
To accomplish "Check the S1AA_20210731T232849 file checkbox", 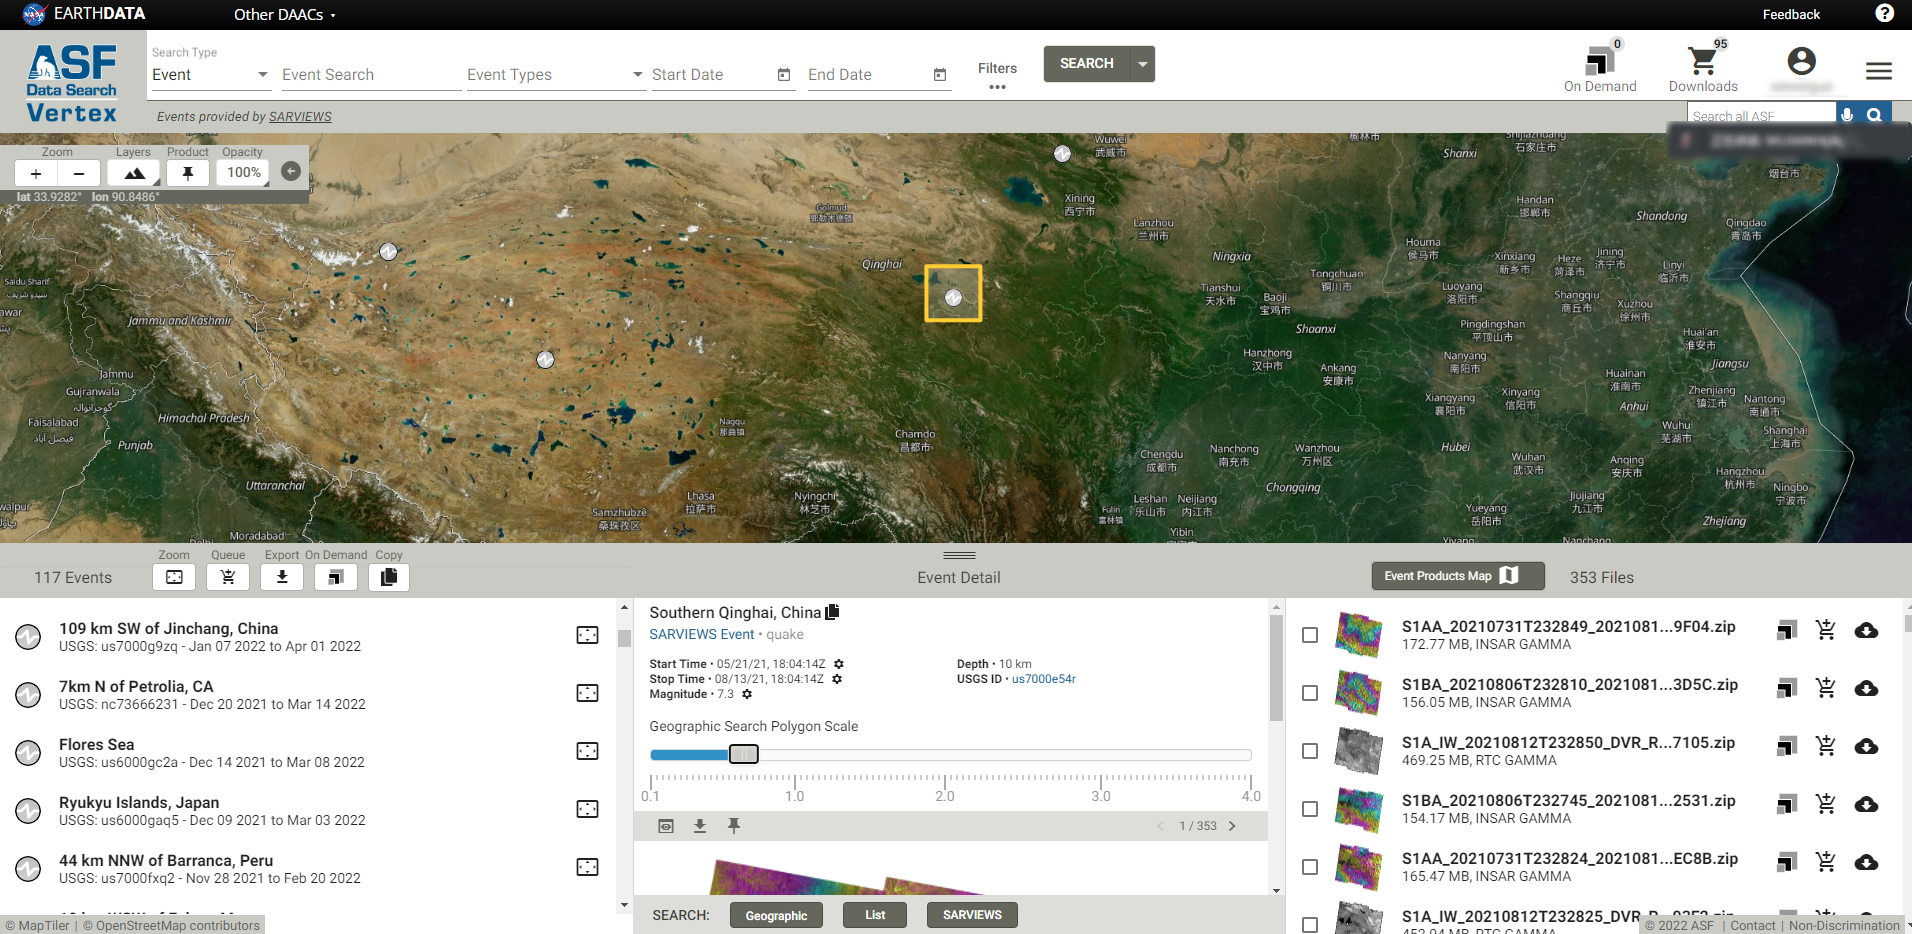I will (x=1310, y=635).
